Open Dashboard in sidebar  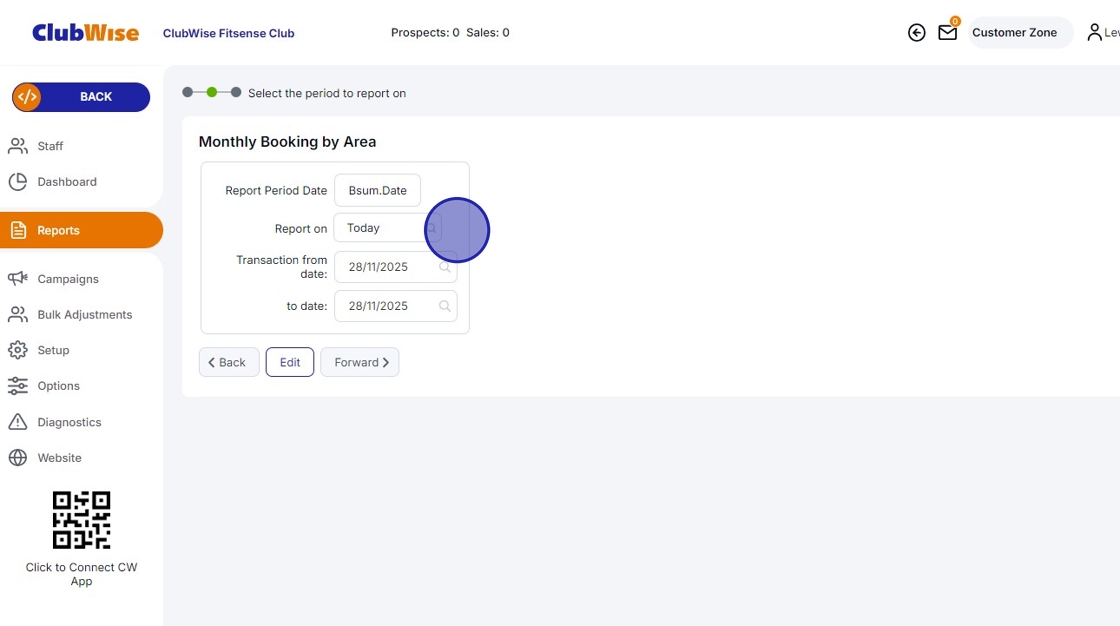[x=66, y=182]
